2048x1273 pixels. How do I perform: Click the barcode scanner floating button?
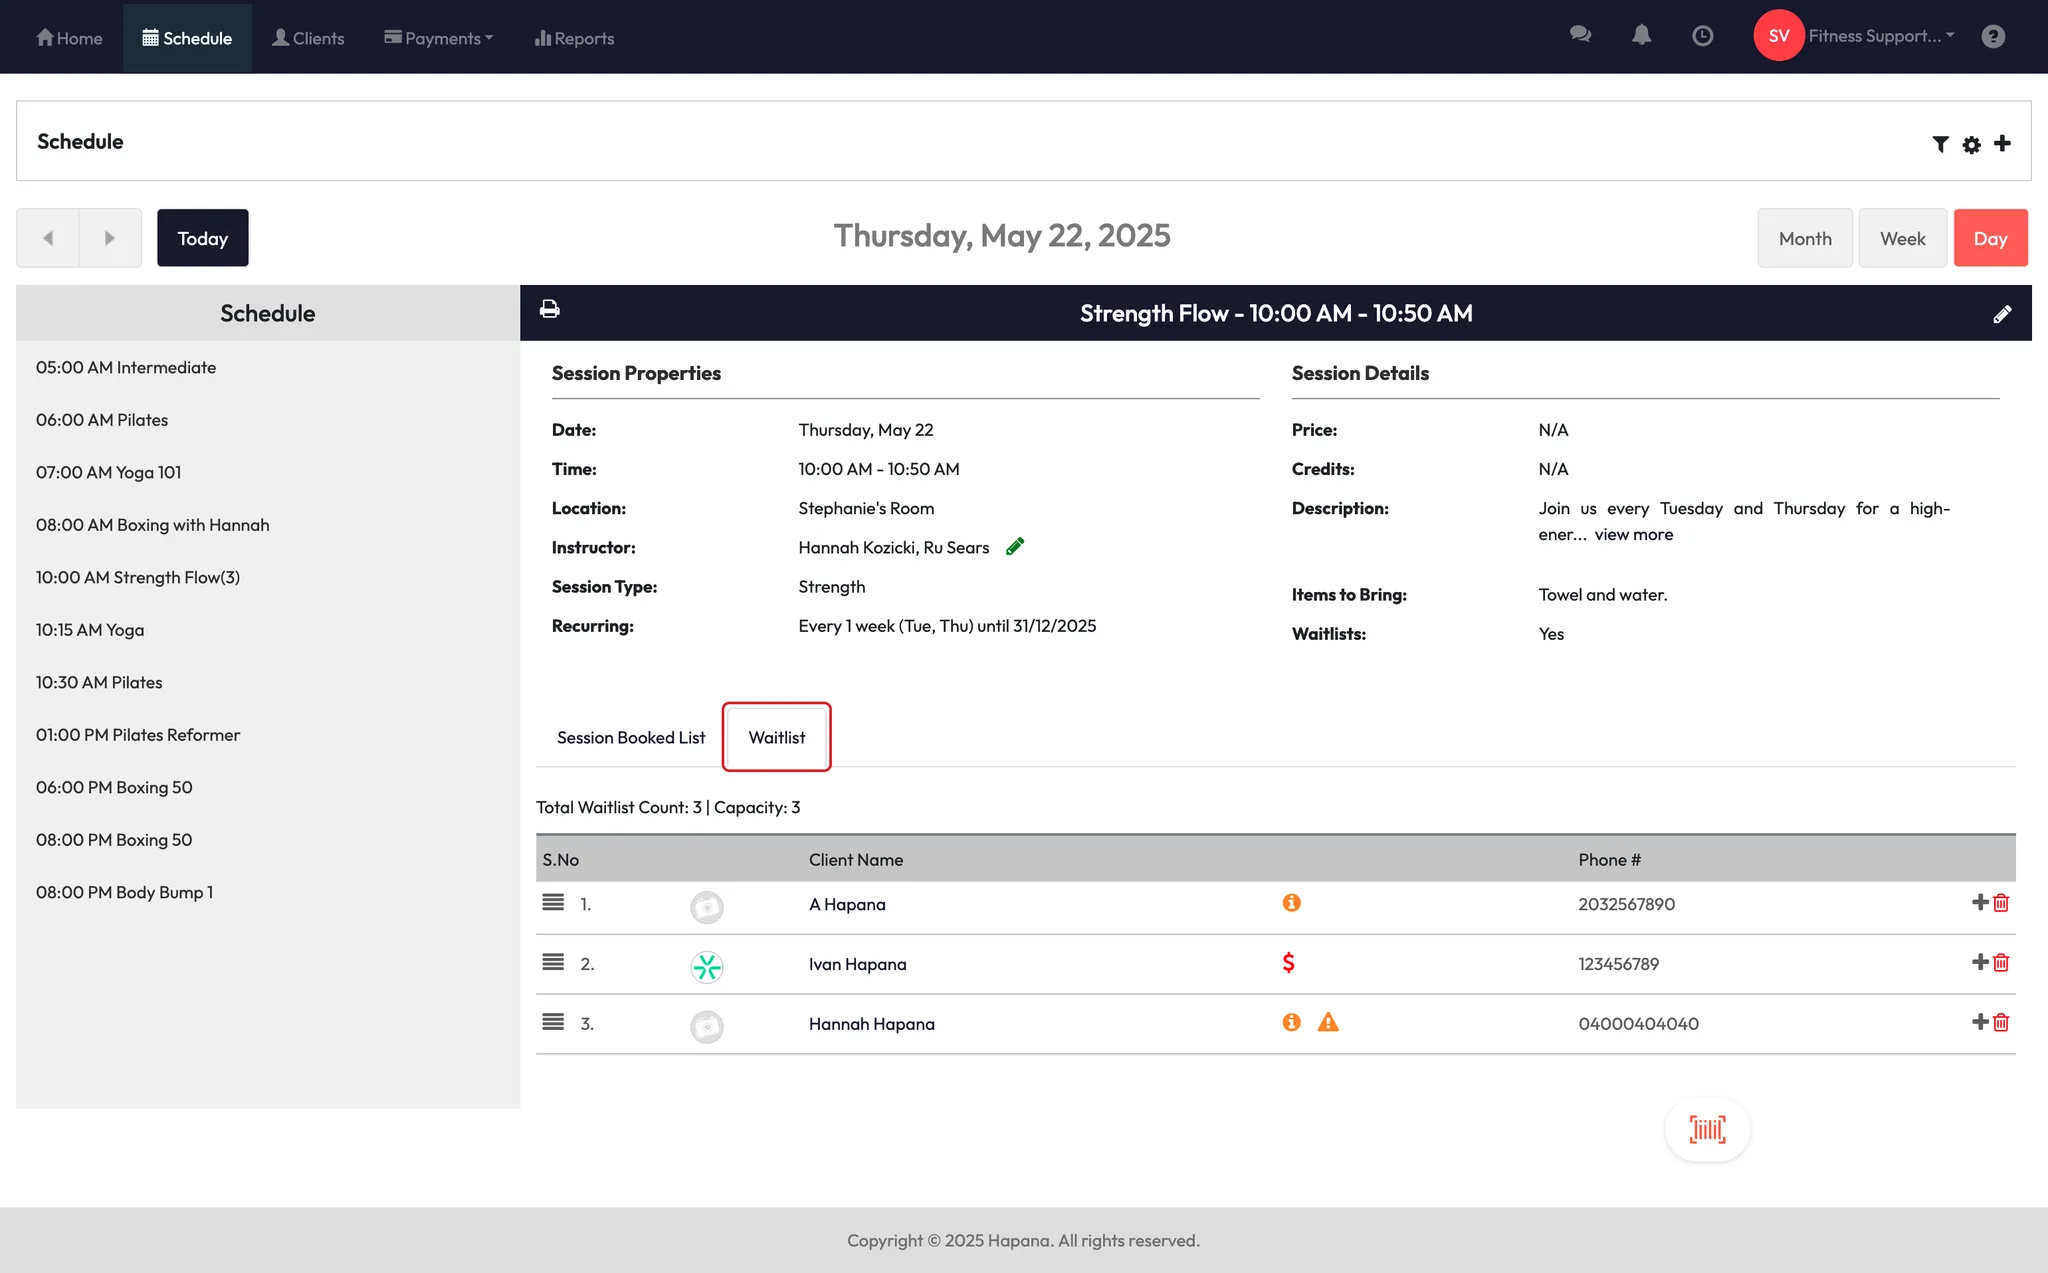tap(1707, 1129)
